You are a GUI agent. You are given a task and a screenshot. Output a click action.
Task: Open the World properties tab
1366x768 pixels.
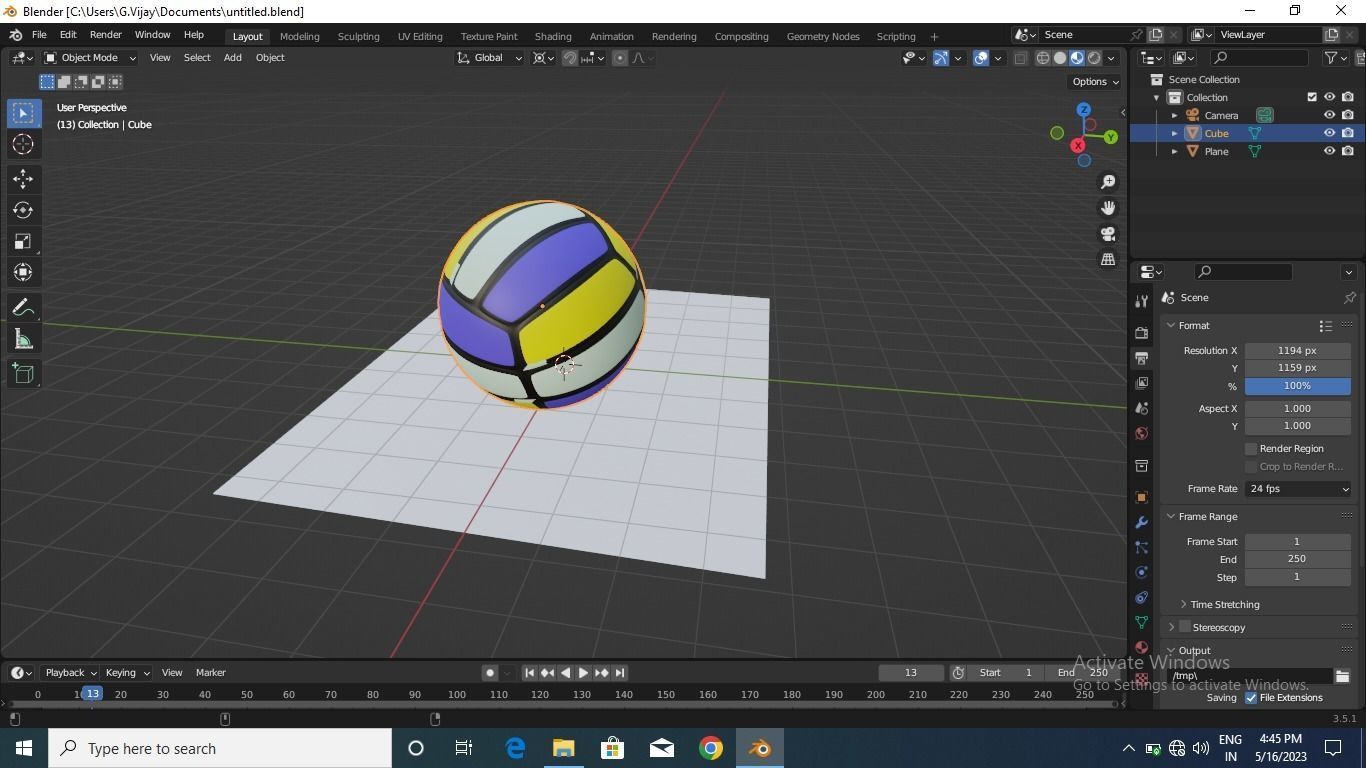tap(1141, 434)
